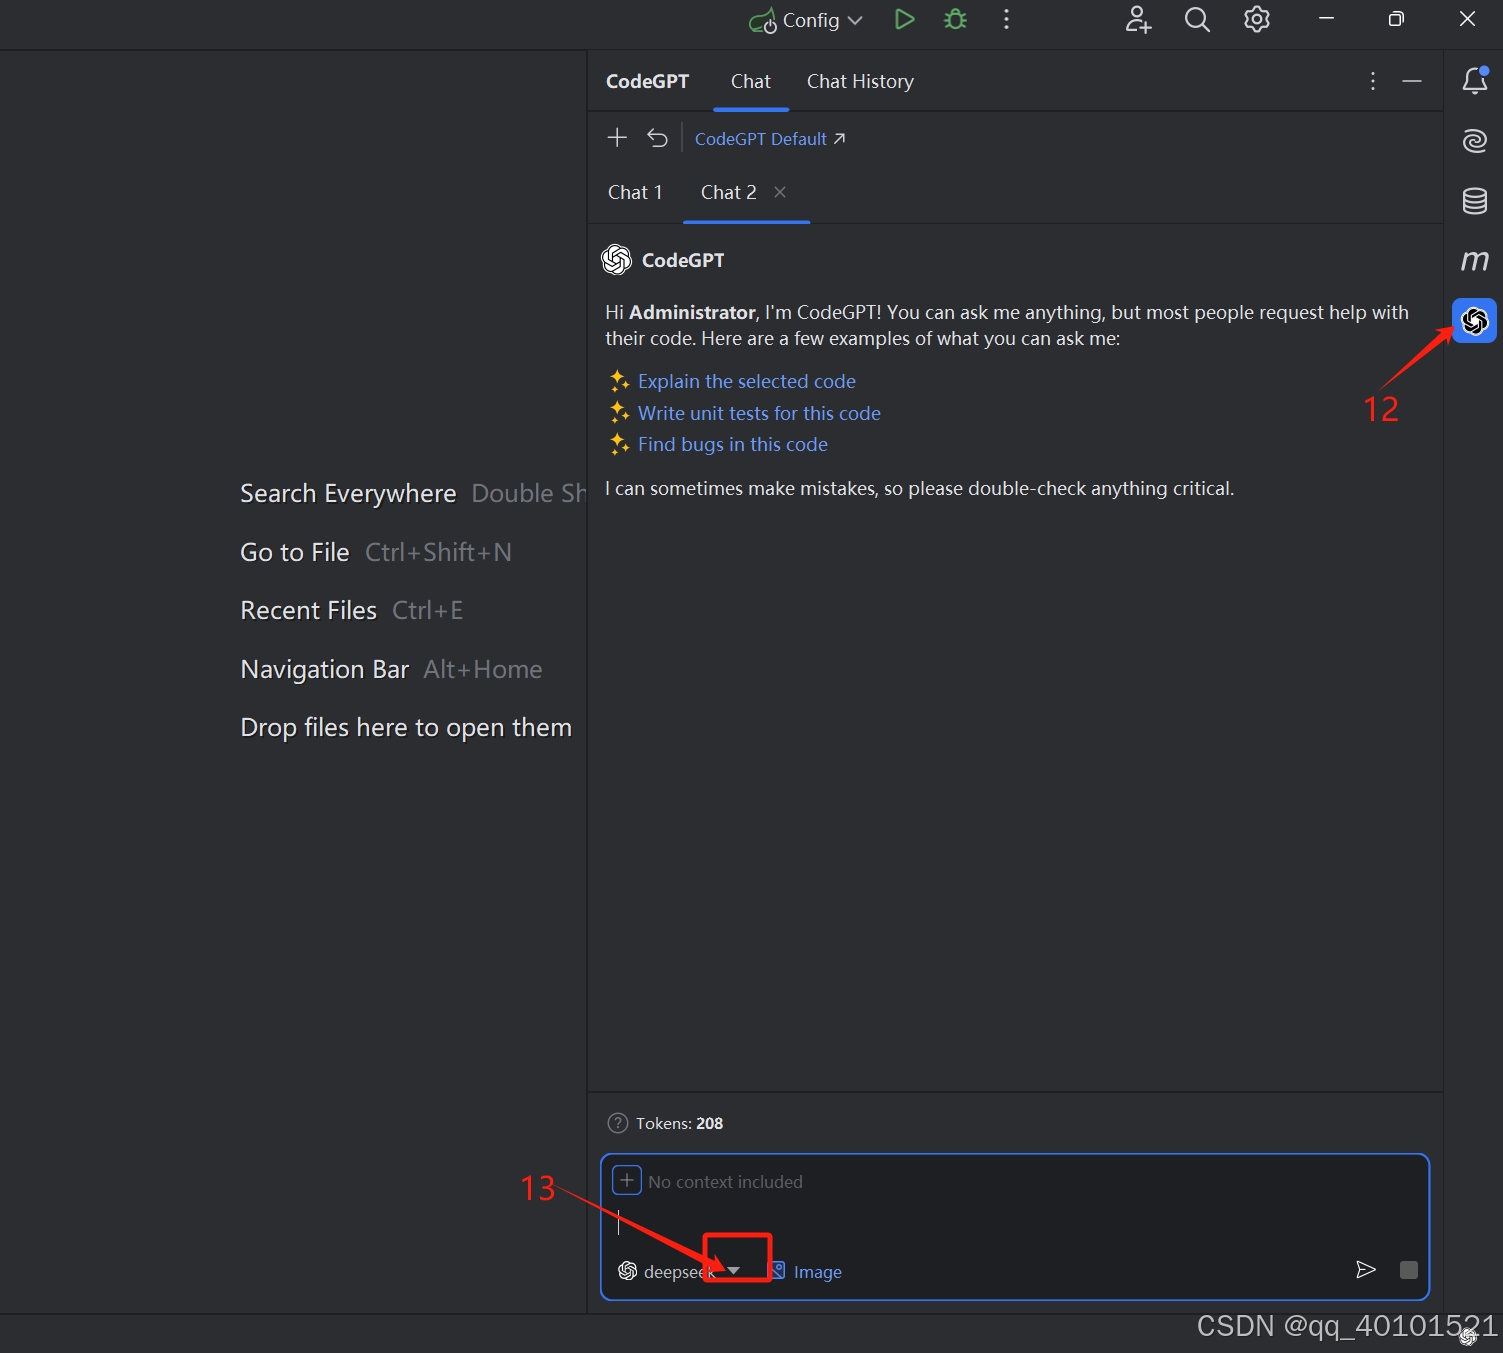
Task: Click Find bugs in this code suggestion
Action: tap(732, 444)
